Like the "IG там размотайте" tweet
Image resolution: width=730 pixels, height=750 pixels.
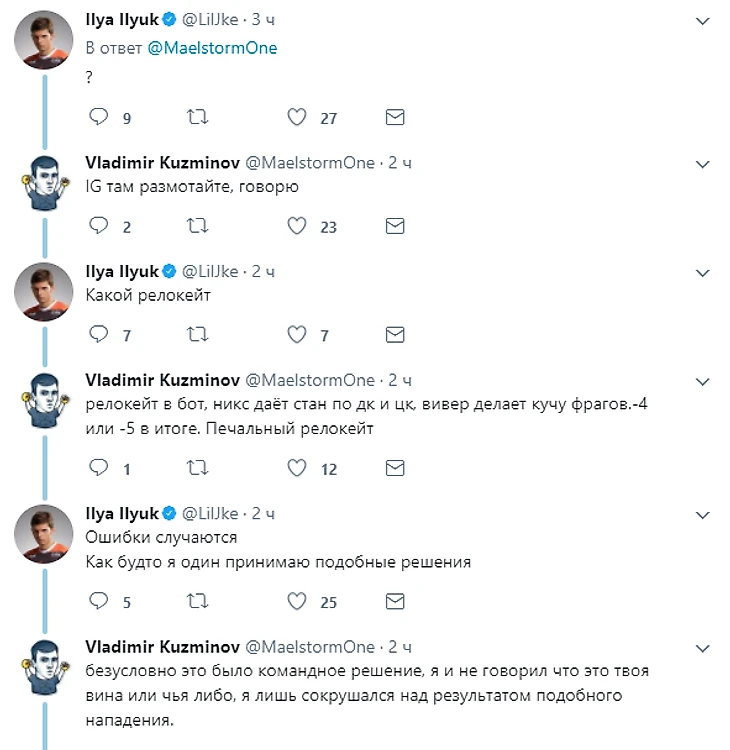297,226
